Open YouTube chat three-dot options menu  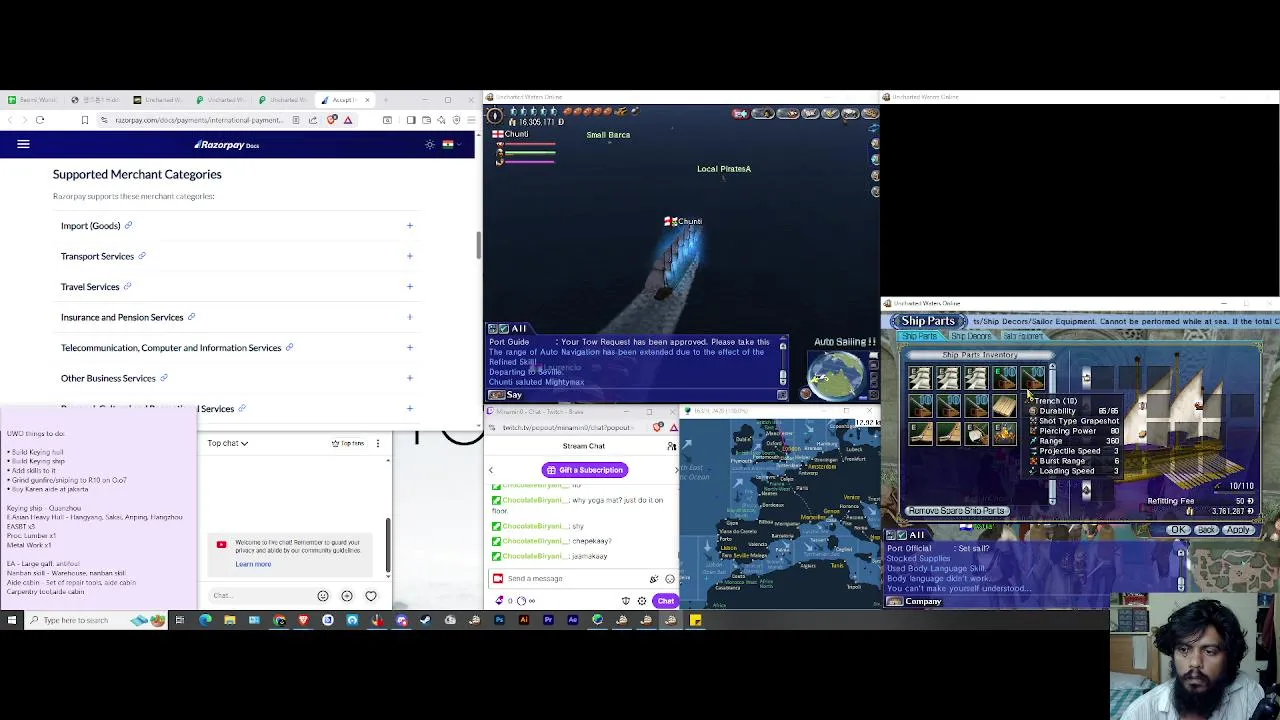pos(377,443)
